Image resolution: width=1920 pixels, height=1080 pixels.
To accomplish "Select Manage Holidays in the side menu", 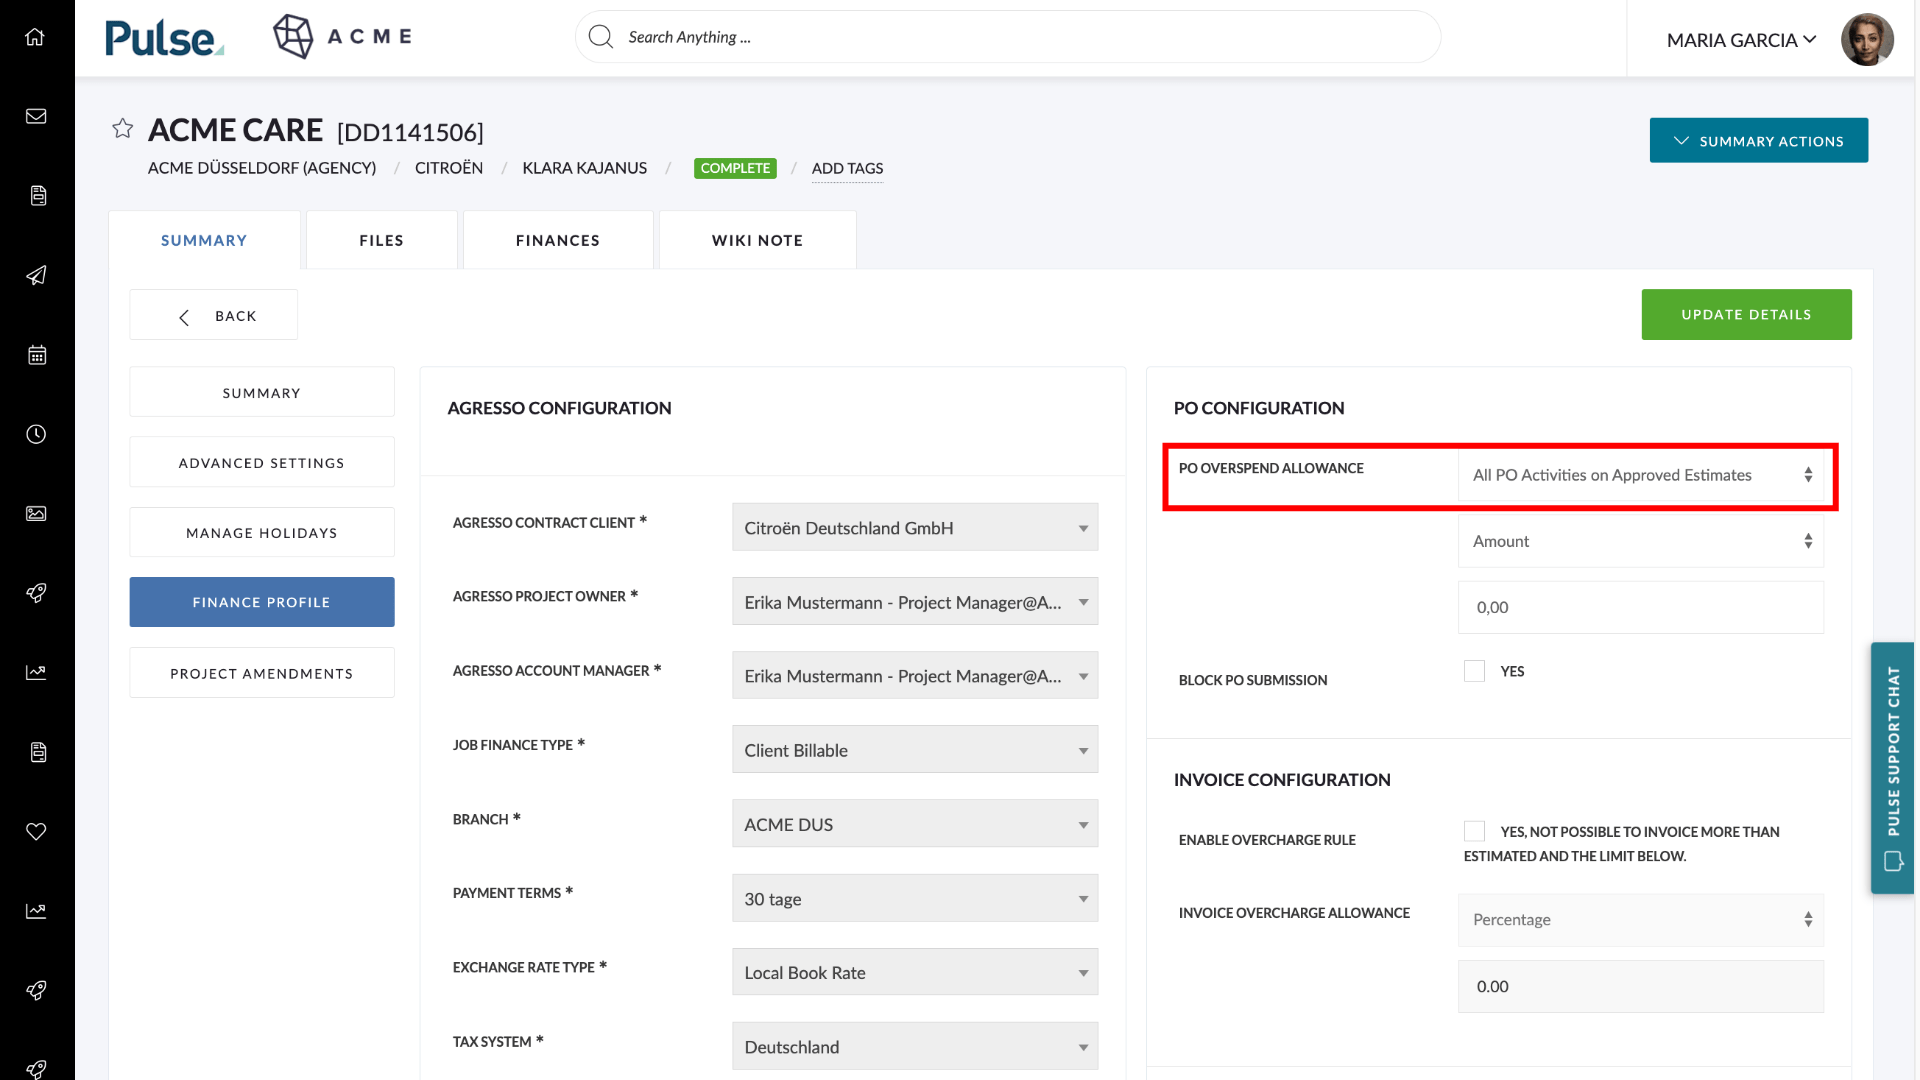I will click(x=262, y=532).
